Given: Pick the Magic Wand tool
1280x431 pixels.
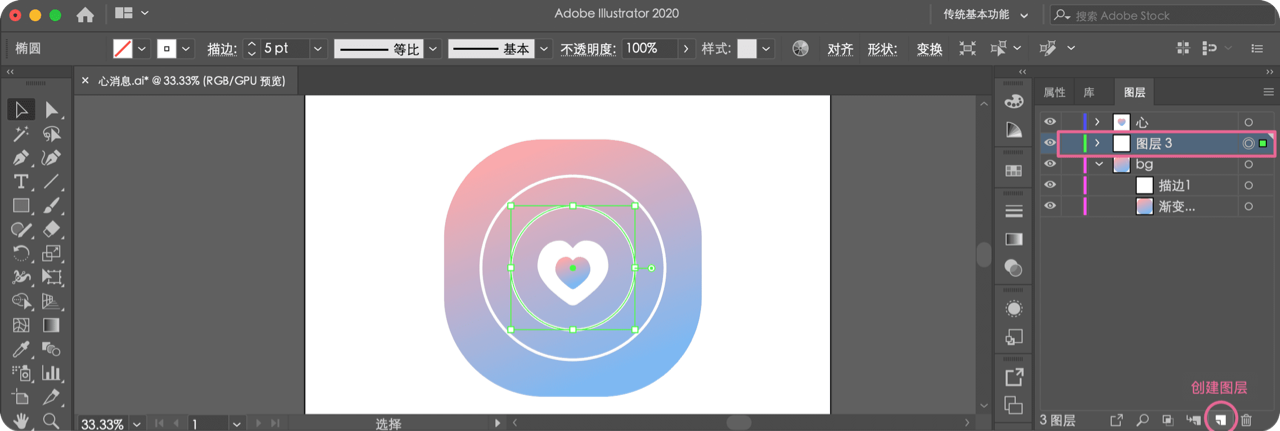Looking at the screenshot, I should [21, 133].
